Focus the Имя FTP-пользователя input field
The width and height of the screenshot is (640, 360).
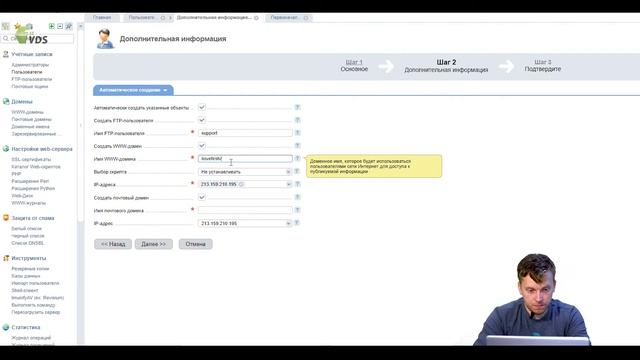coord(245,133)
